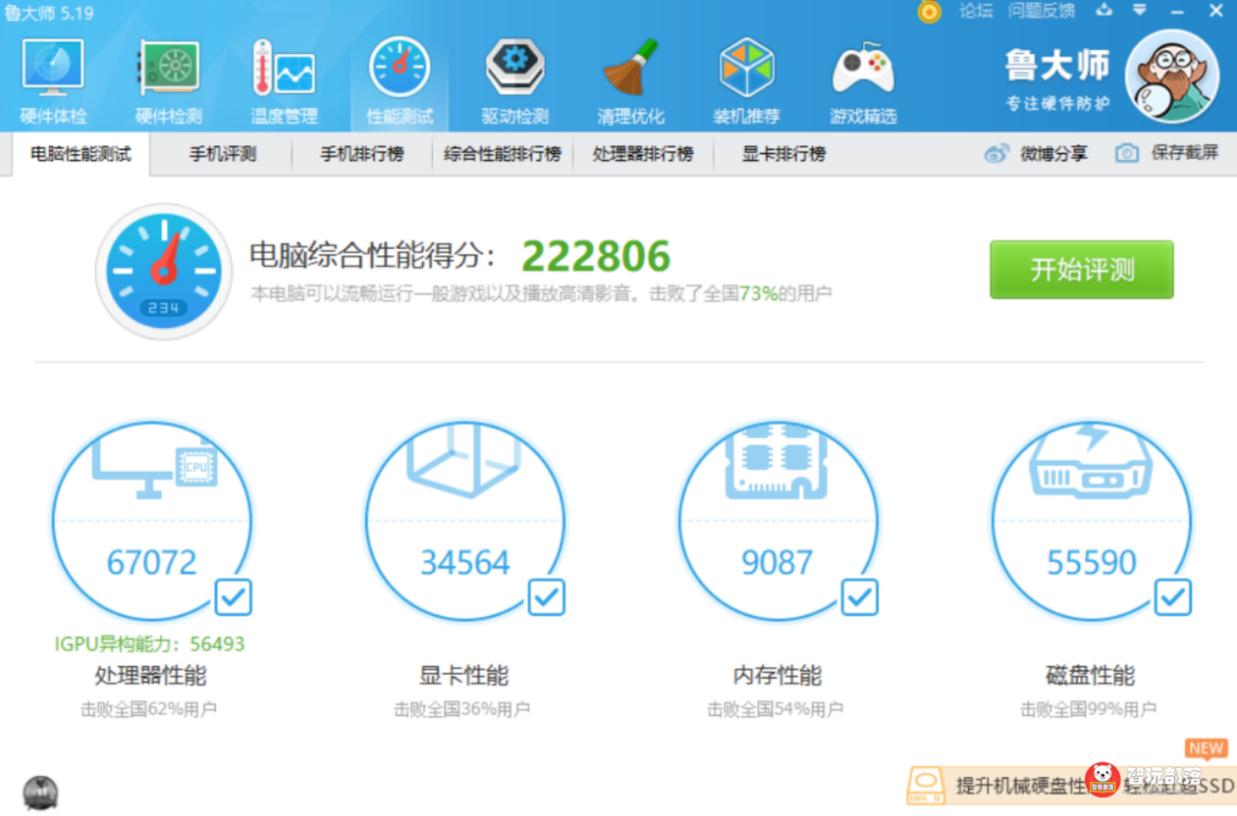
Task: Start benchmark with the 开始评测 button
Action: click(x=1081, y=269)
